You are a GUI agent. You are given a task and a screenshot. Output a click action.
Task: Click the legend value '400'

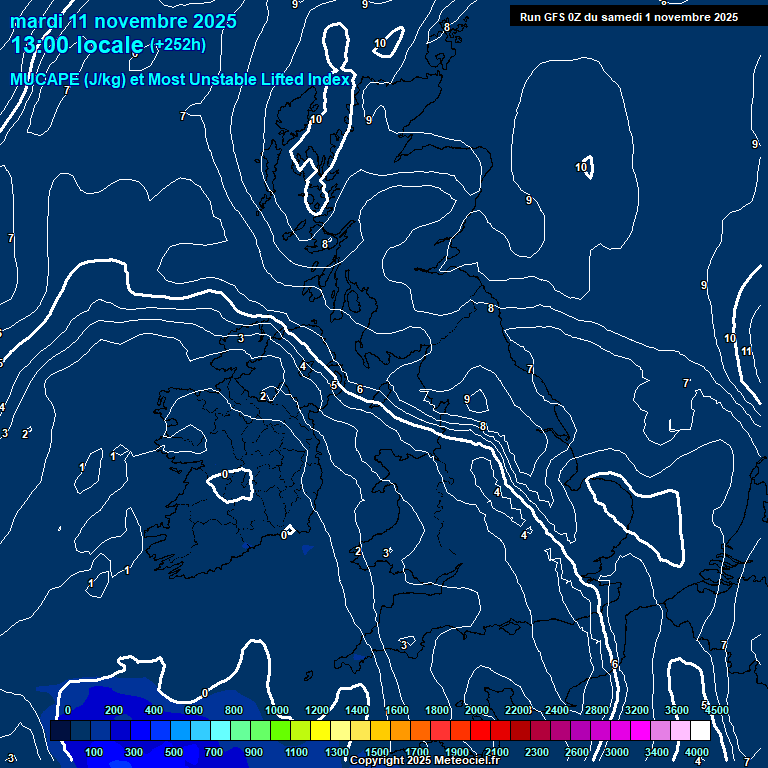click(x=154, y=710)
